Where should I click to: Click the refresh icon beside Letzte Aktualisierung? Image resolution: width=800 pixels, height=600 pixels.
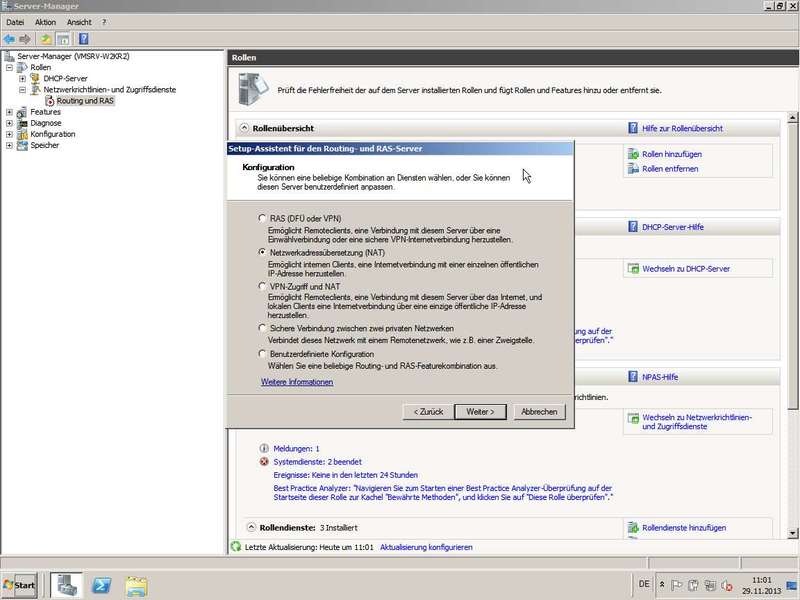236,546
